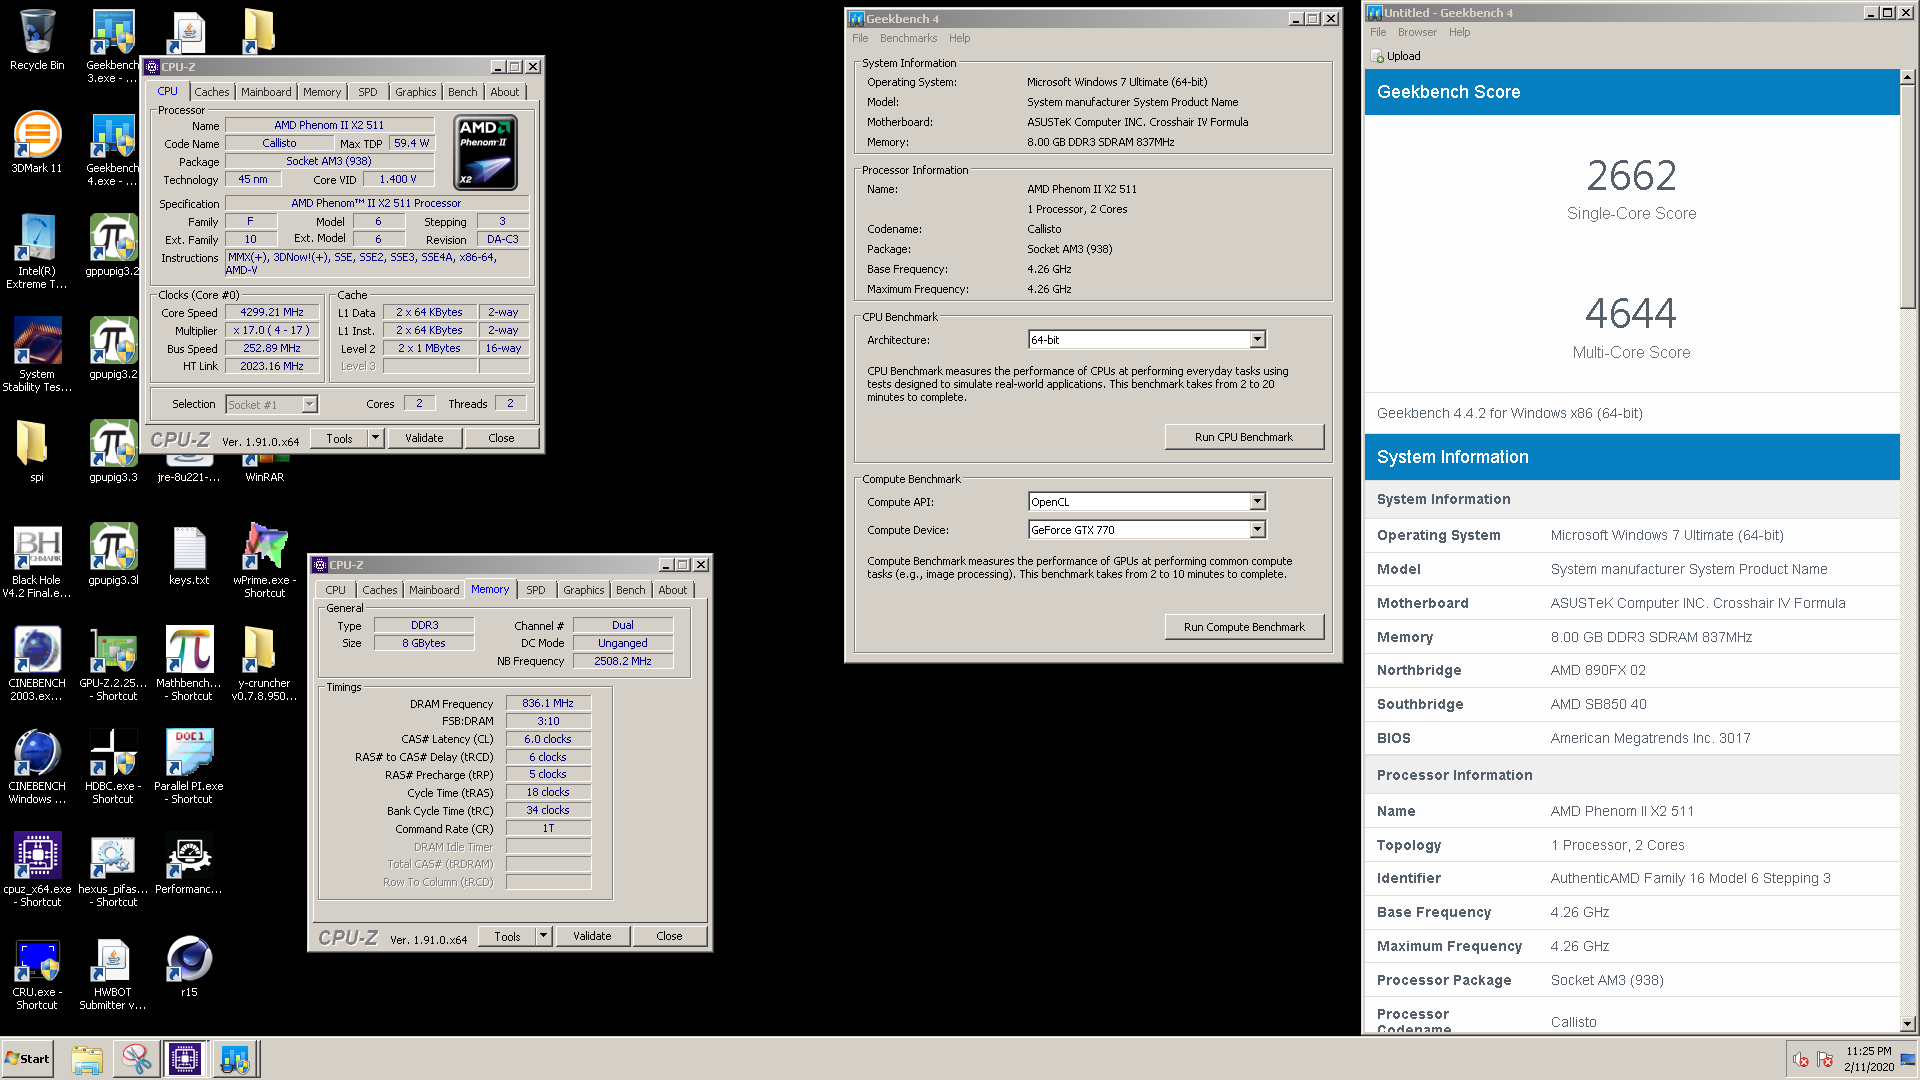Click the NB Frequency 2508.2 MHz value
The height and width of the screenshot is (1080, 1920).
[x=623, y=661]
